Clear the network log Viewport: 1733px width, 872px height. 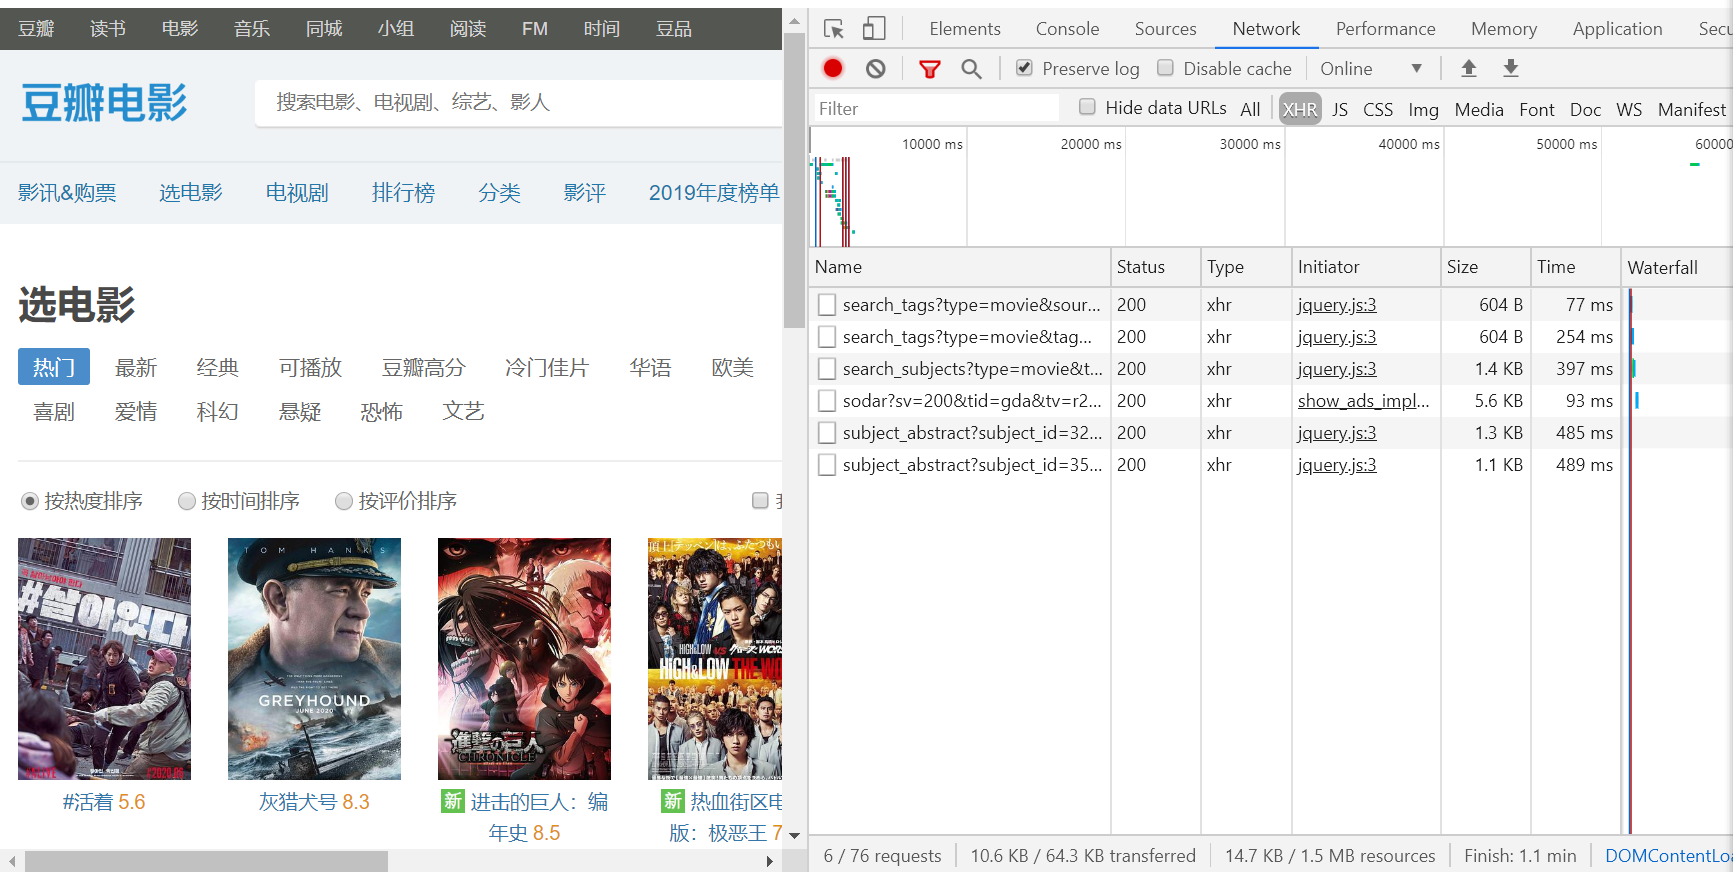[876, 68]
